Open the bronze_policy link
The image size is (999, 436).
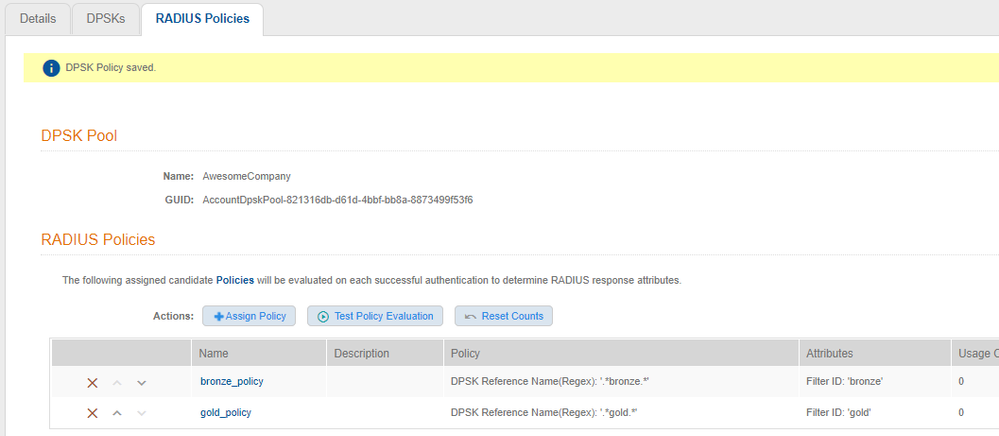[232, 382]
